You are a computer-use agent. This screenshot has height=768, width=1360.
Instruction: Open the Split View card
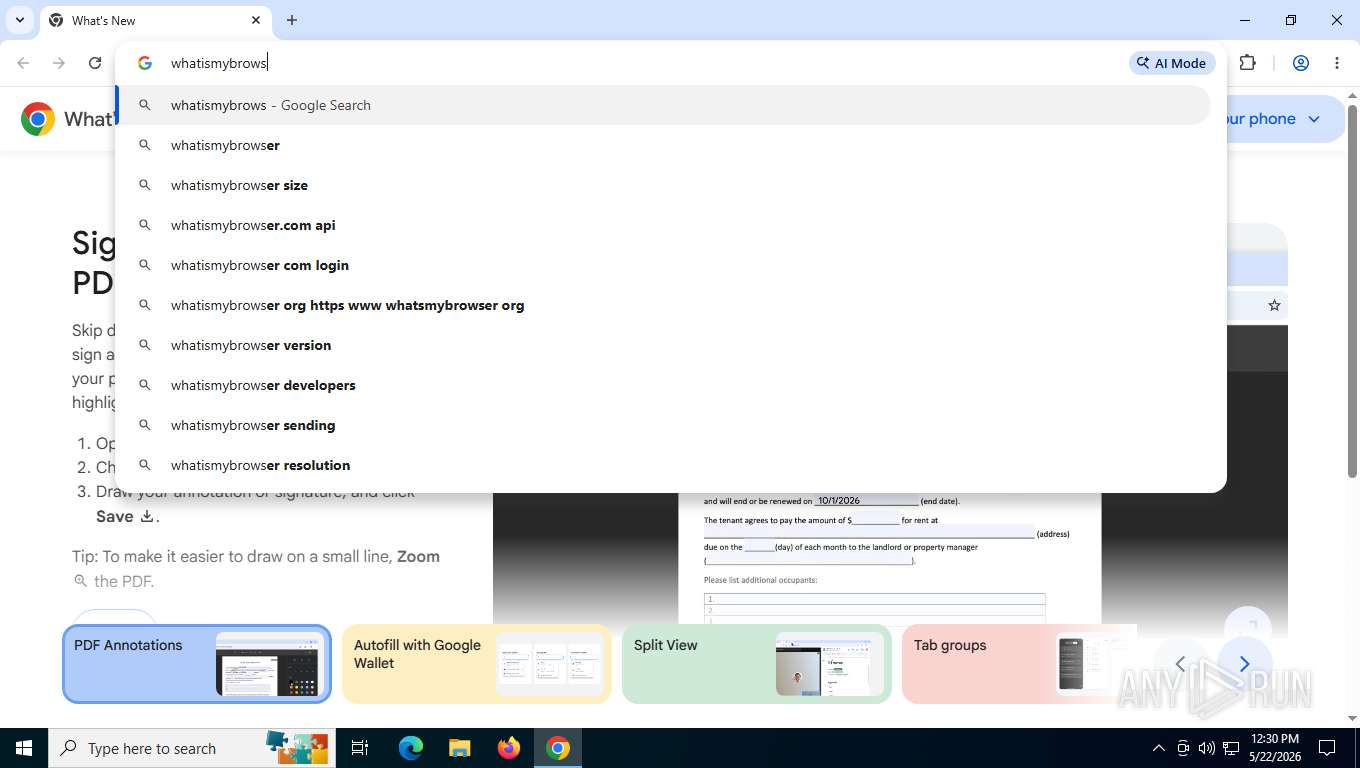(757, 664)
